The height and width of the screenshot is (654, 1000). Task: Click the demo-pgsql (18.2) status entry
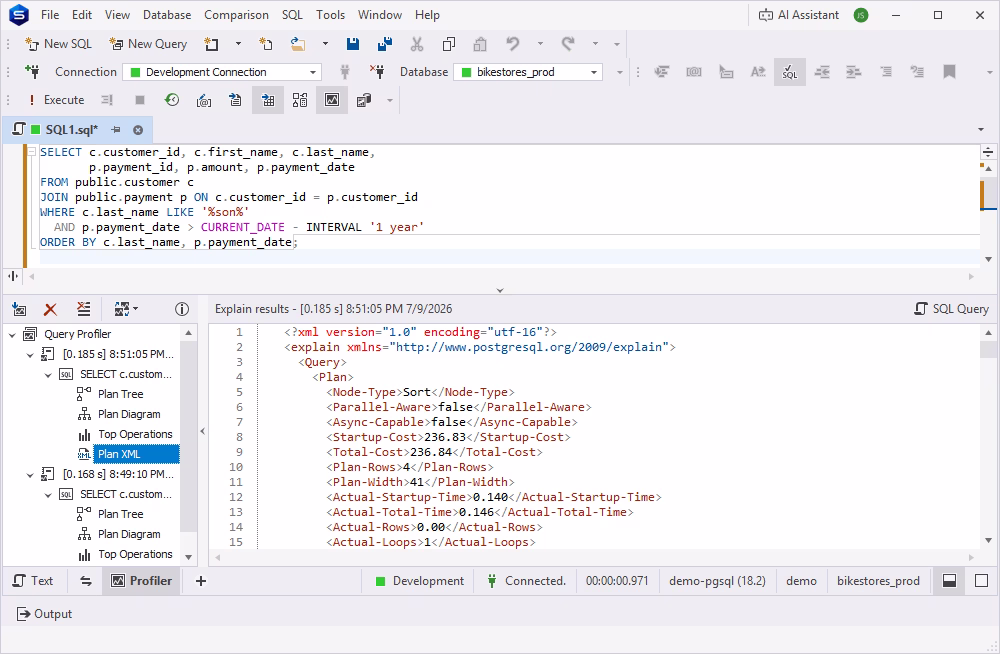tap(717, 581)
